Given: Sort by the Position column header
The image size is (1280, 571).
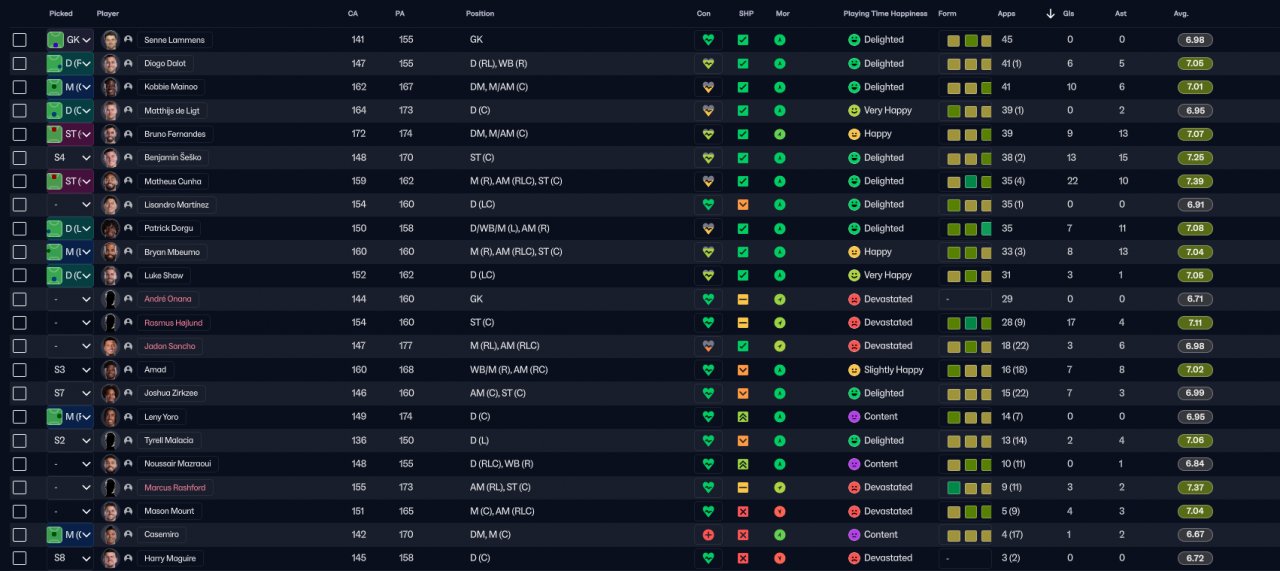Looking at the screenshot, I should point(480,14).
